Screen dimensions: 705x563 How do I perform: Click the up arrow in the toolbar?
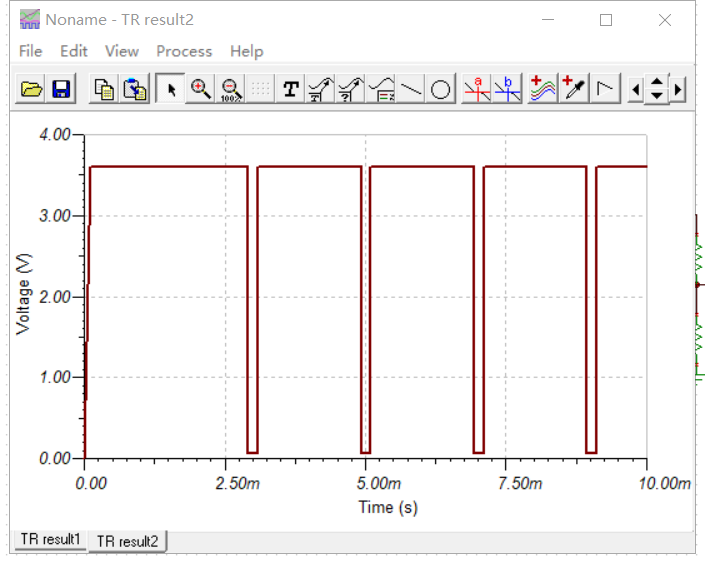pyautogui.click(x=657, y=82)
